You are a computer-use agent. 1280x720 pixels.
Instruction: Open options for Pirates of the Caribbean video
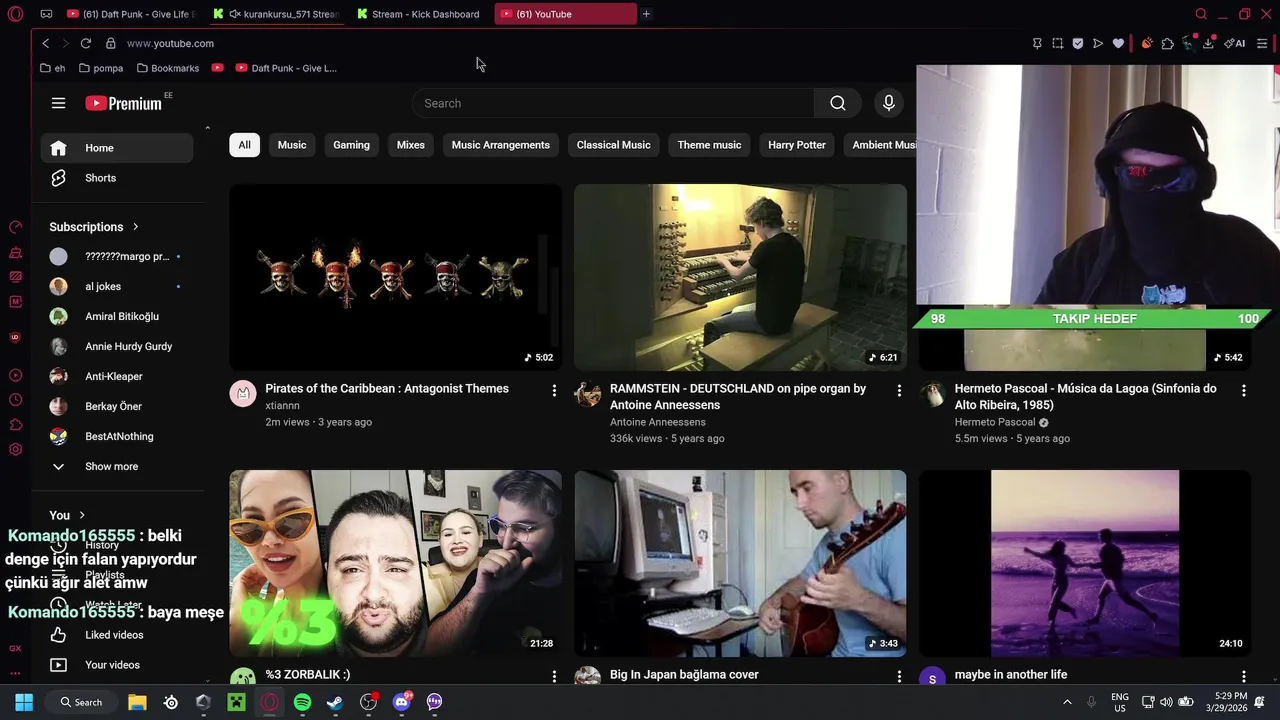point(554,391)
